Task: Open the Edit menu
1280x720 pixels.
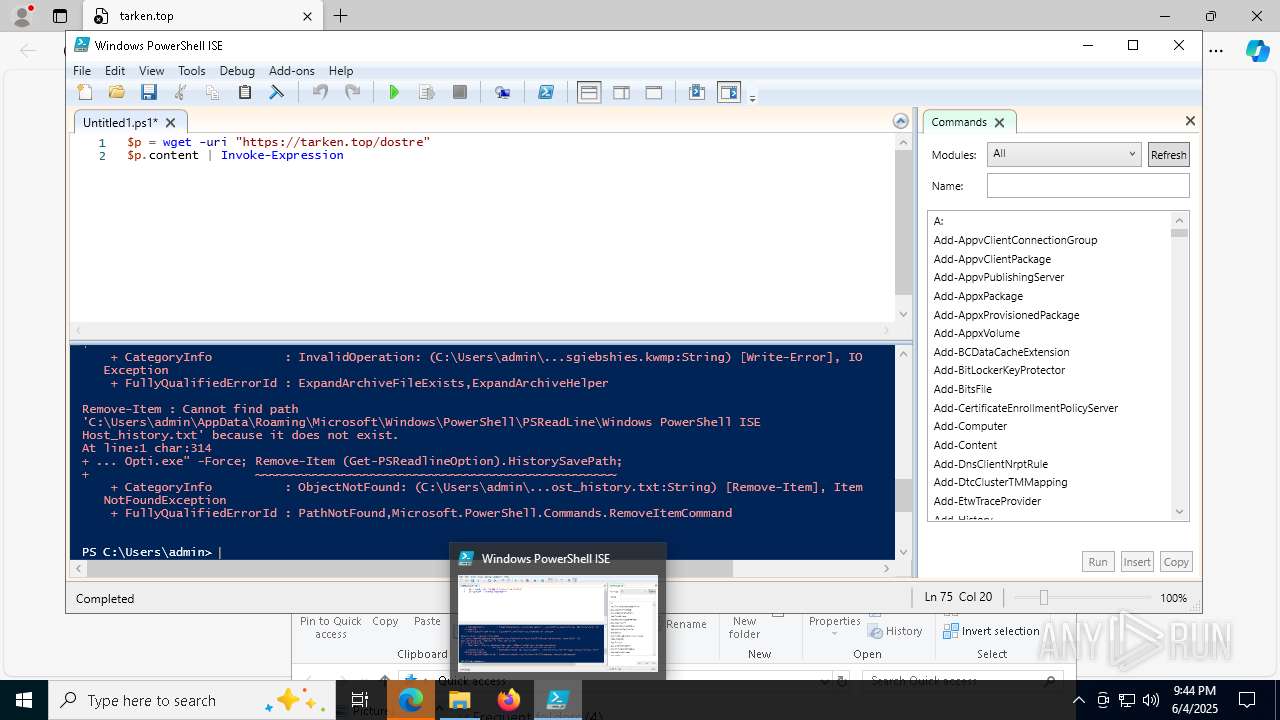Action: pos(115,71)
